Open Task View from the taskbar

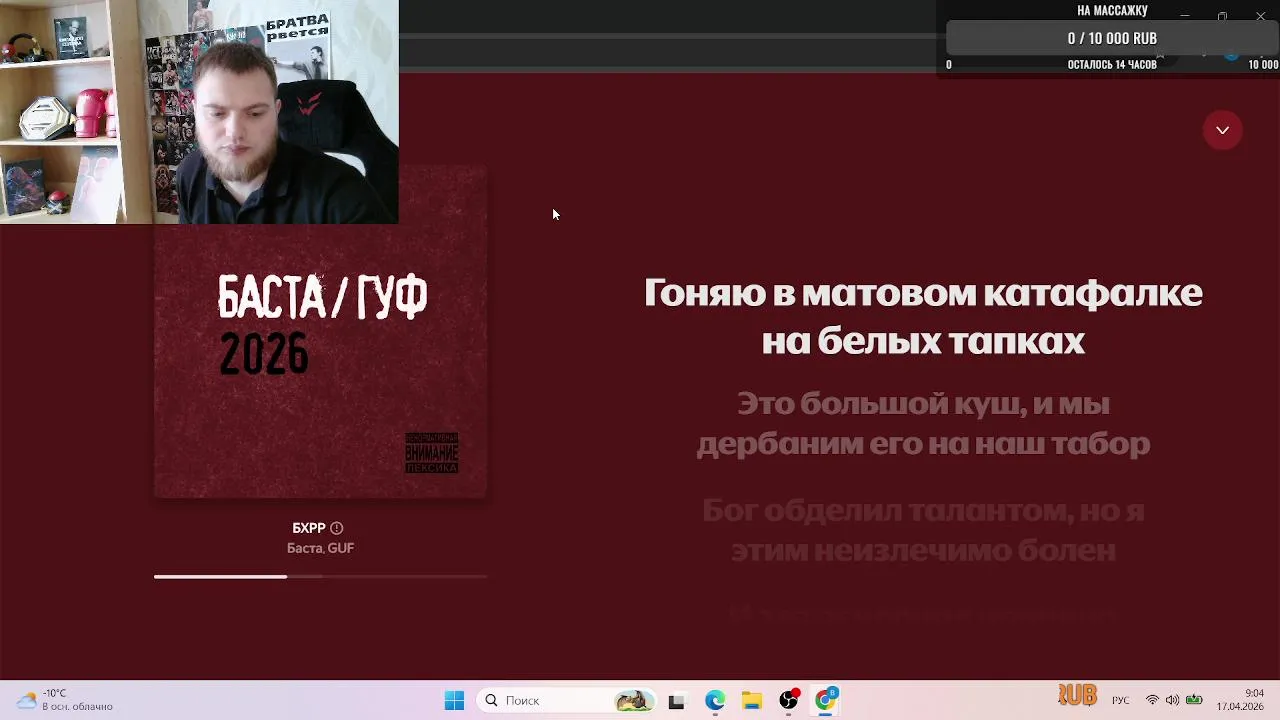[676, 701]
